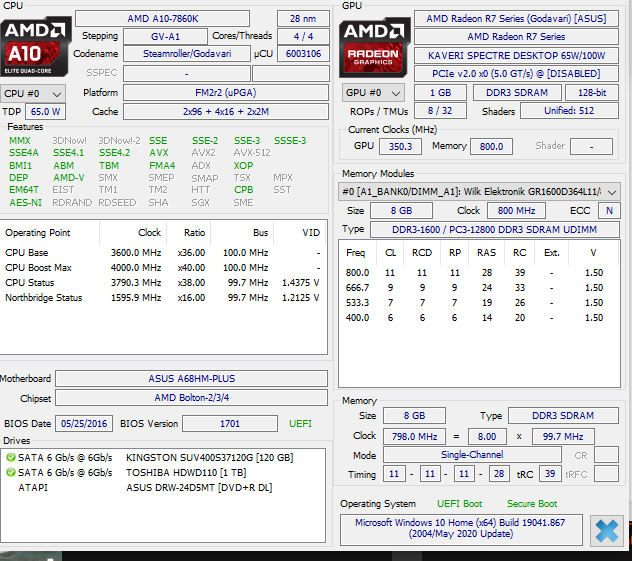Click the AES-NI feature label
The image size is (632, 561).
(25, 202)
